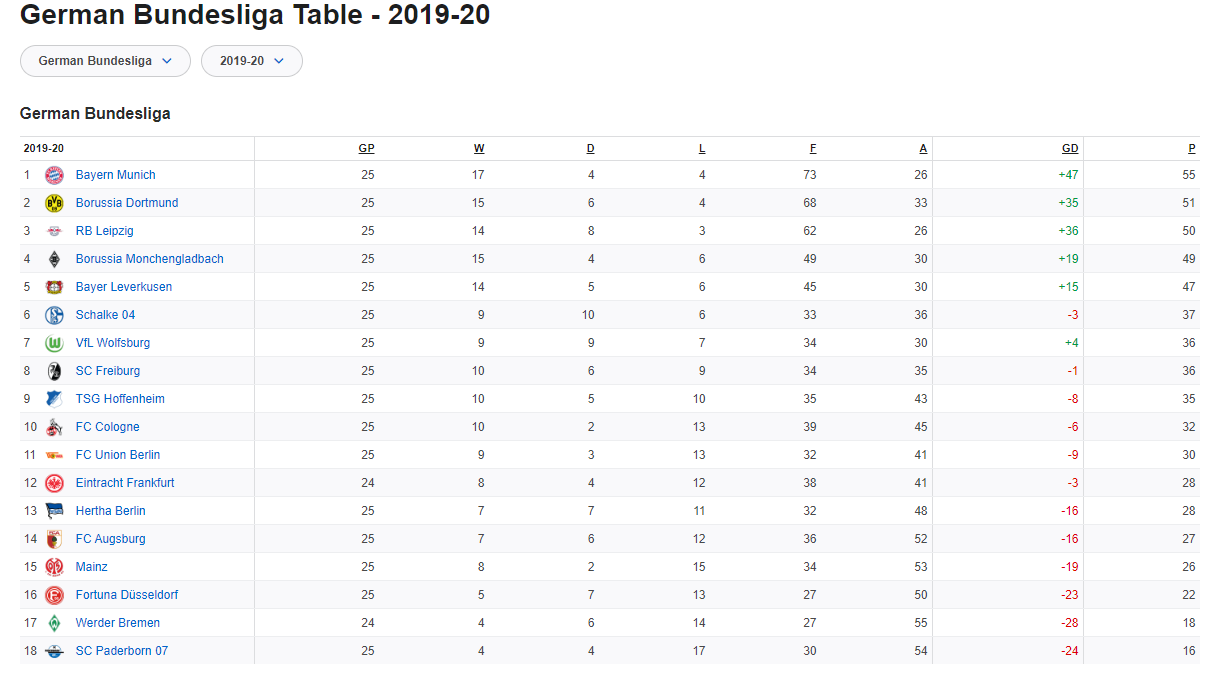
Task: Click the Eintracht Frankfurt eagle crest
Action: (x=54, y=483)
